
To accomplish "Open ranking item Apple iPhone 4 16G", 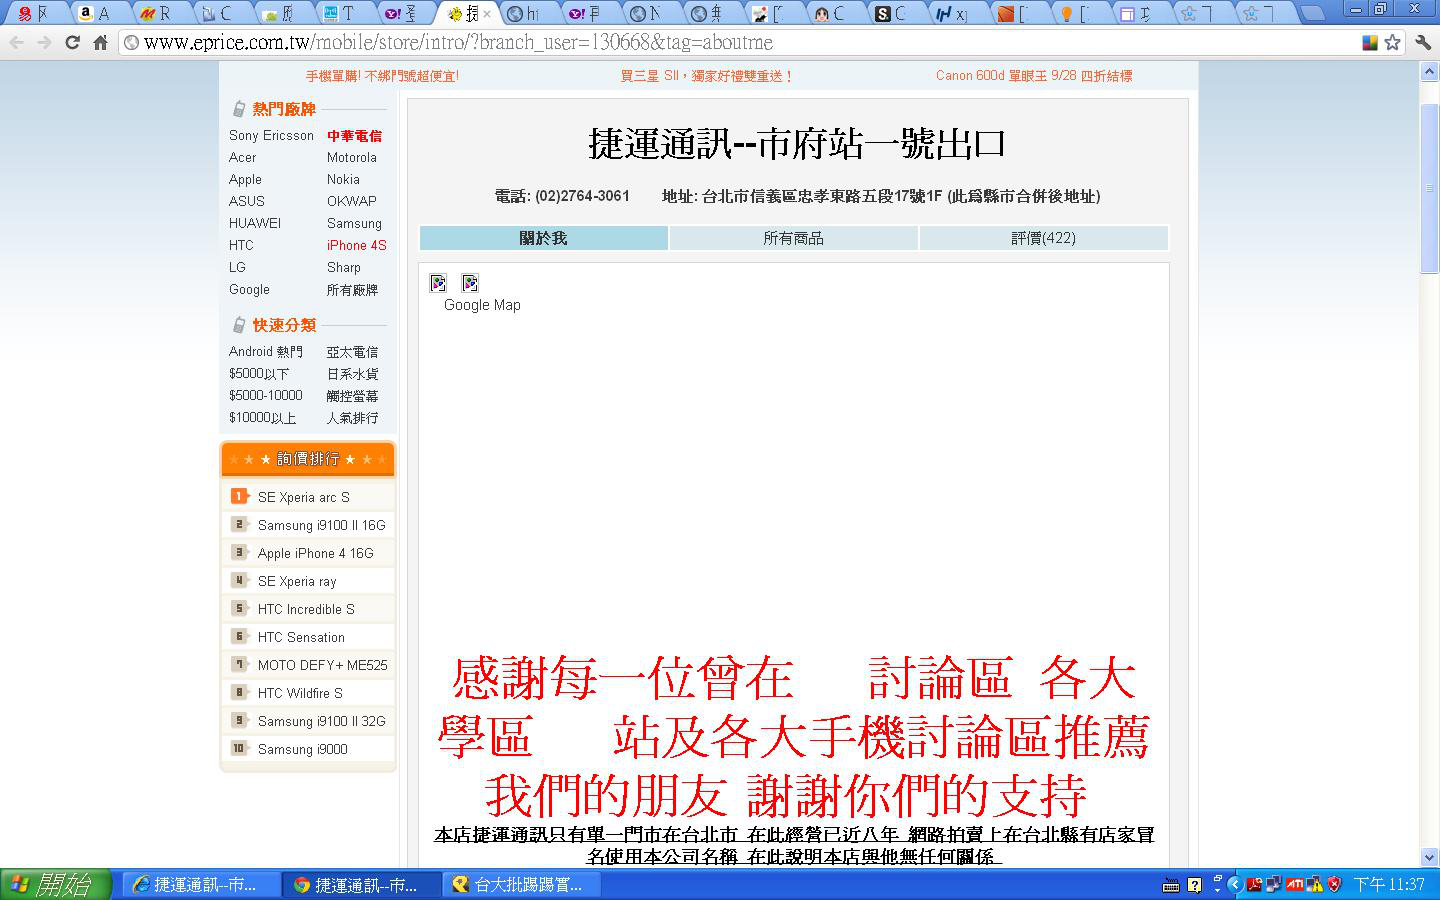I will tap(315, 553).
